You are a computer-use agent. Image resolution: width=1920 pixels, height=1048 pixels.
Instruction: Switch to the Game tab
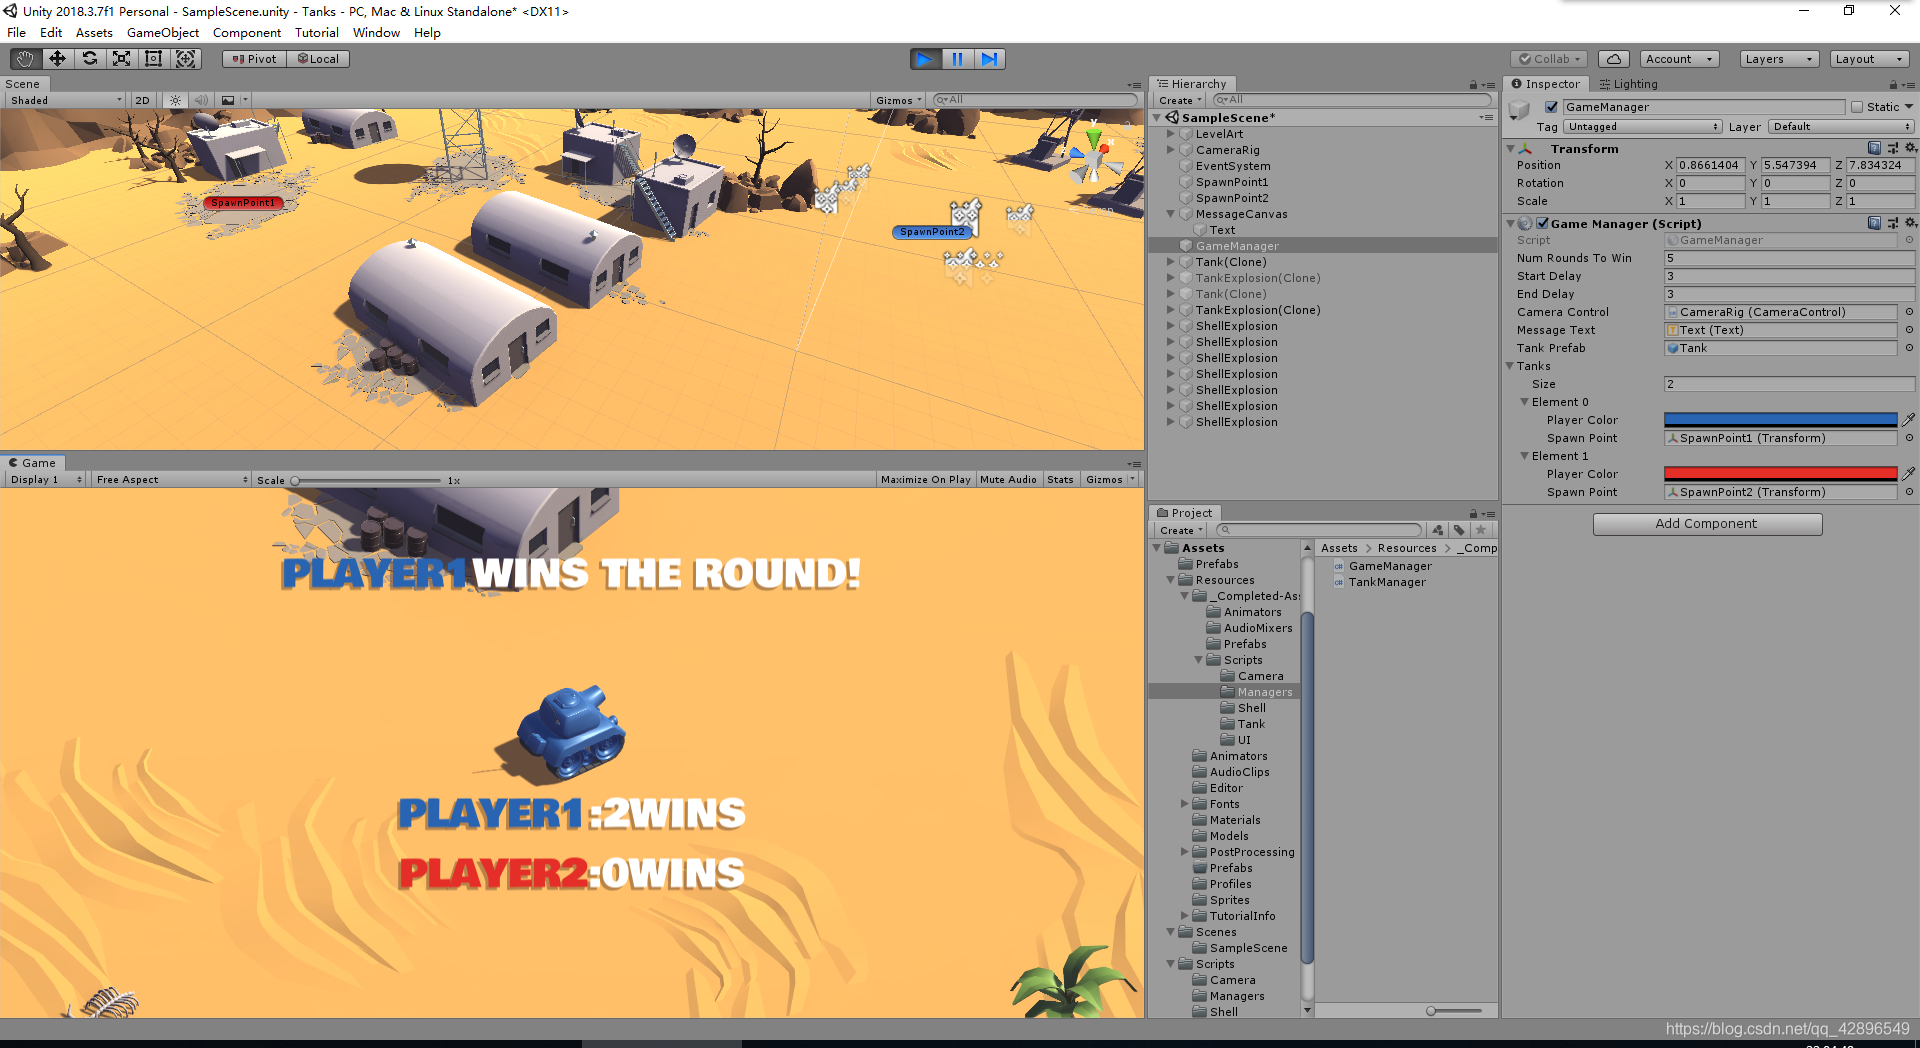[32, 463]
